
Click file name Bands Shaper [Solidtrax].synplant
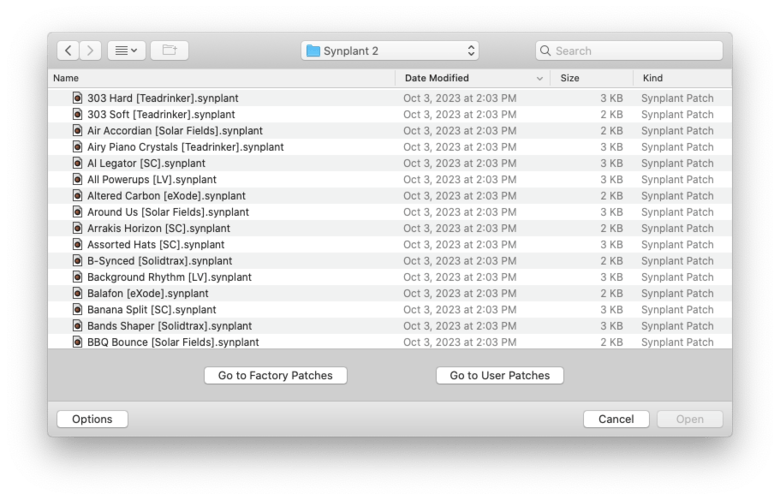click(170, 325)
